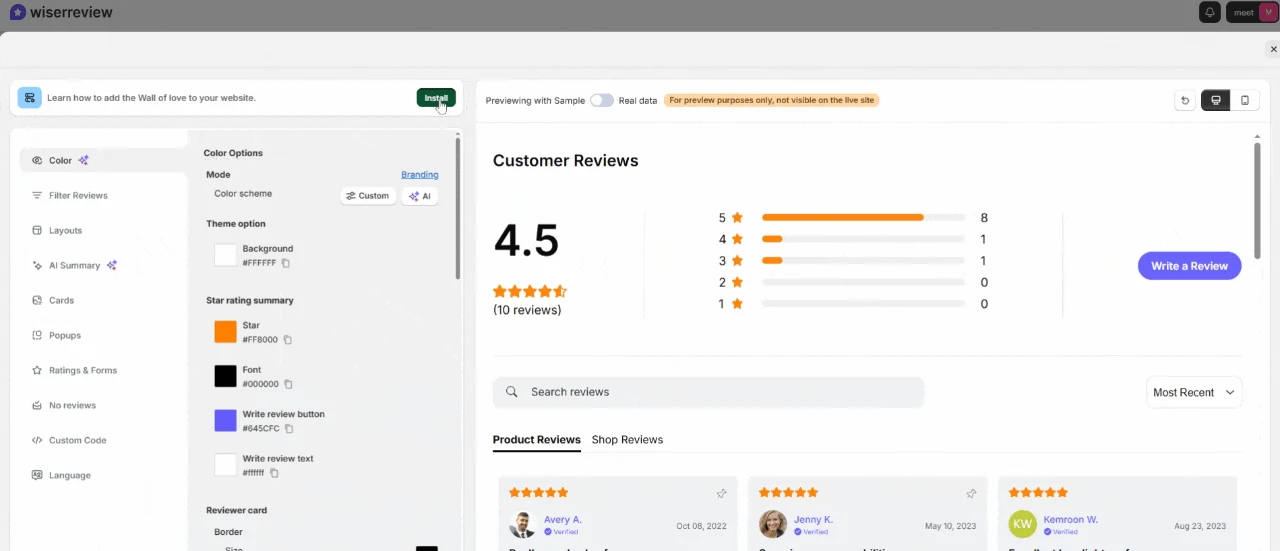1280x551 pixels.
Task: Click the Write a Review button
Action: click(1189, 266)
